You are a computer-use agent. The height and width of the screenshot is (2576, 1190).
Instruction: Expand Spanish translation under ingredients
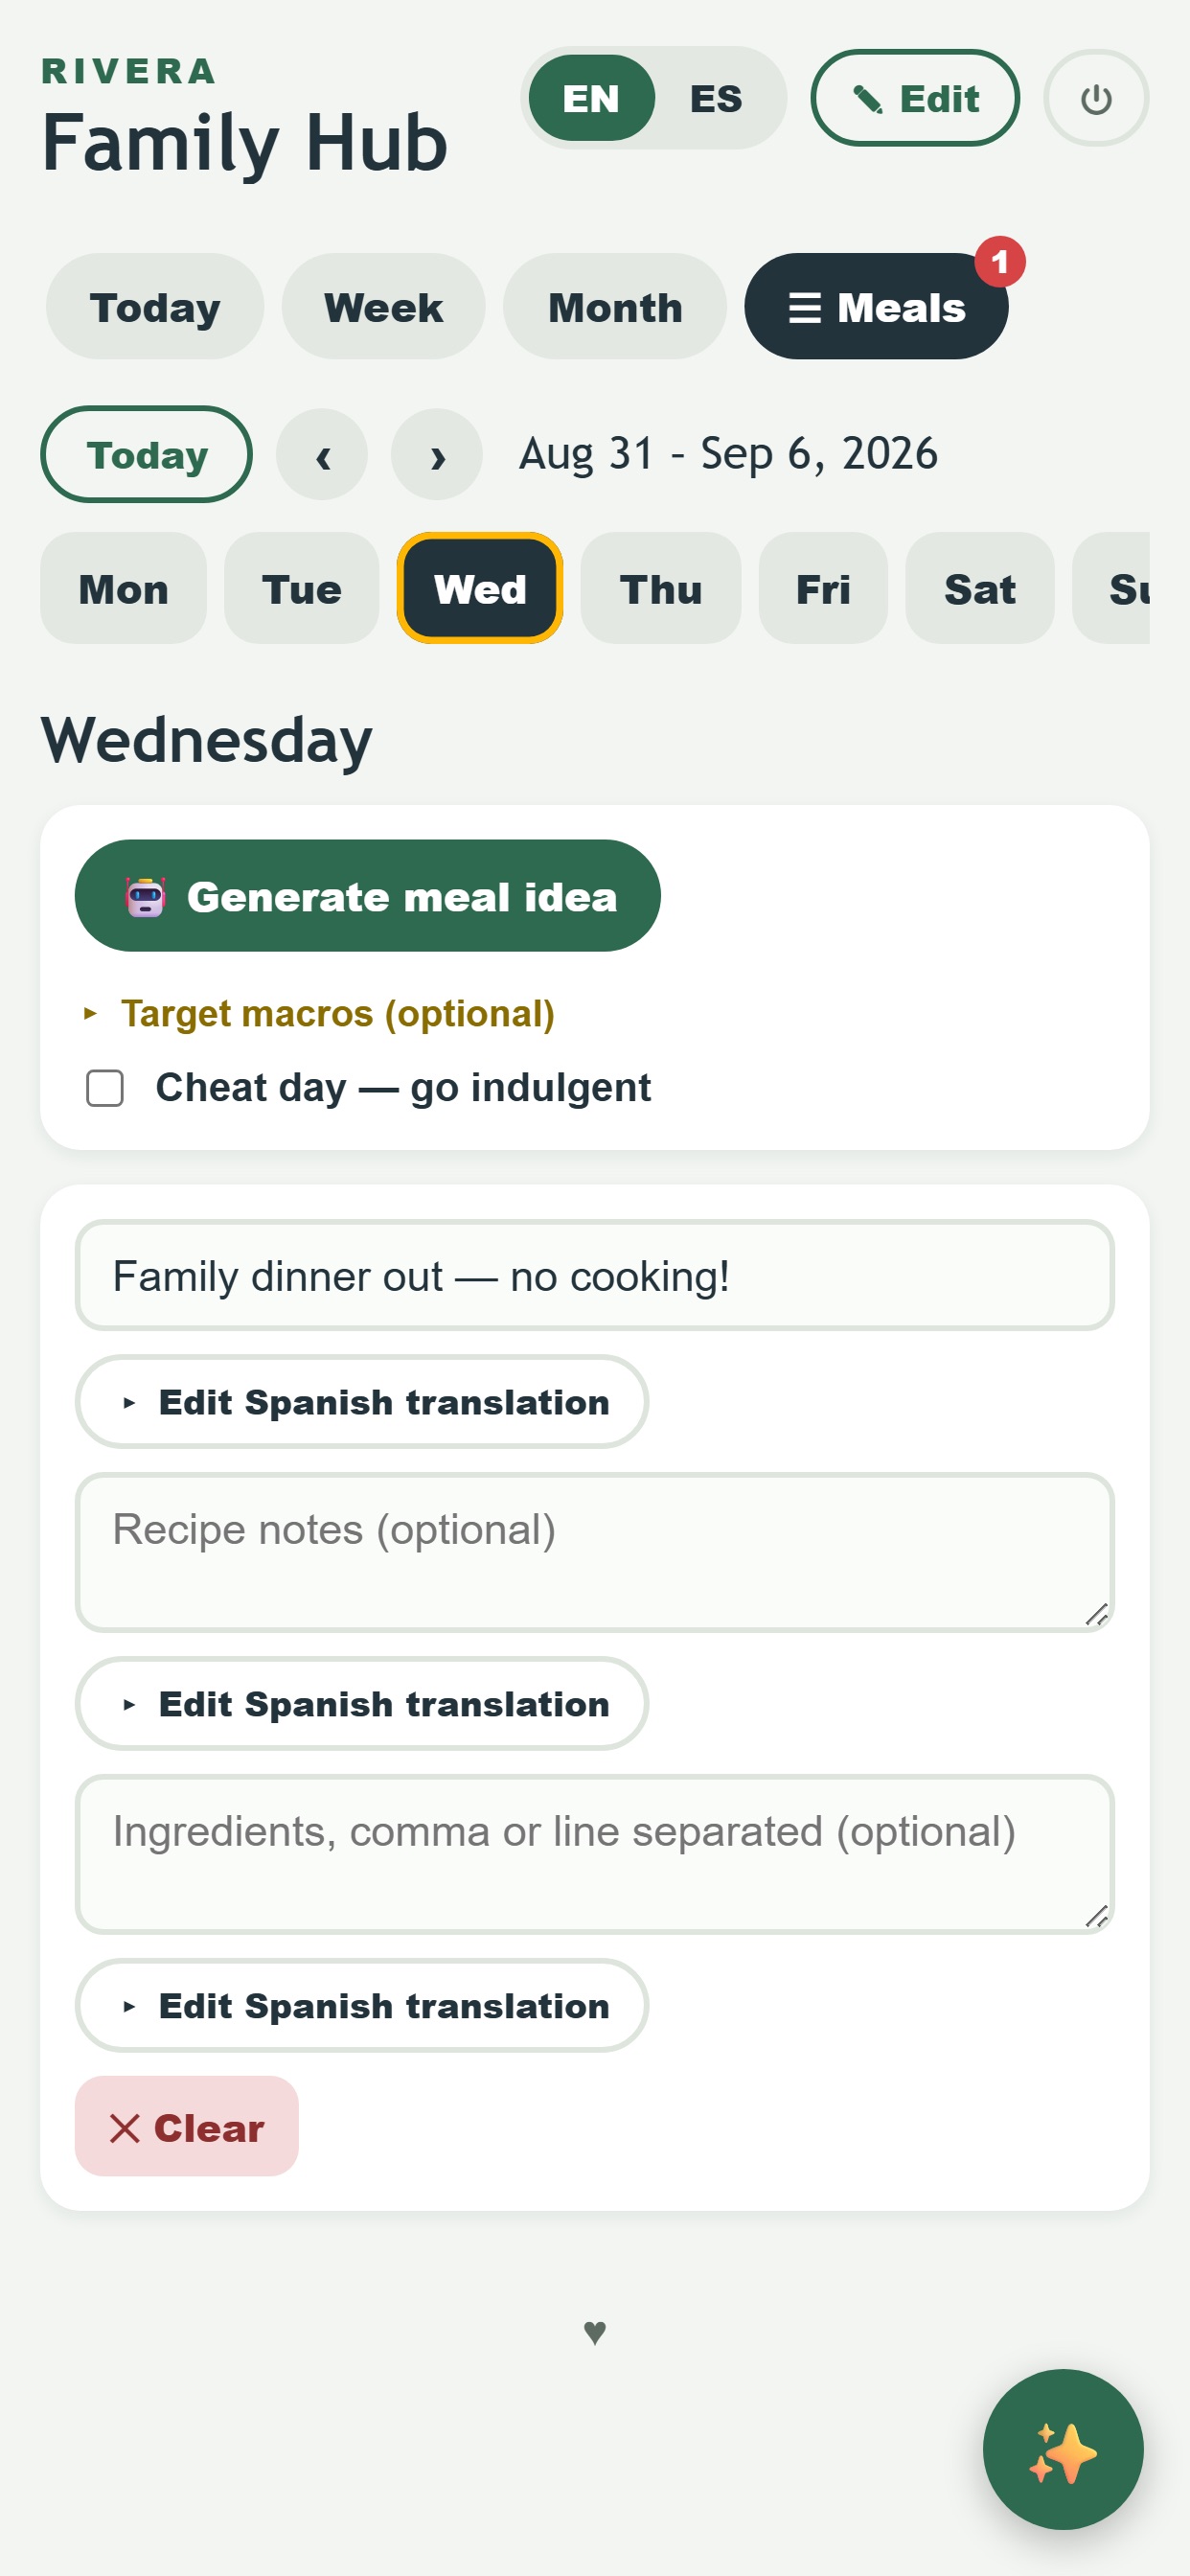point(362,2005)
